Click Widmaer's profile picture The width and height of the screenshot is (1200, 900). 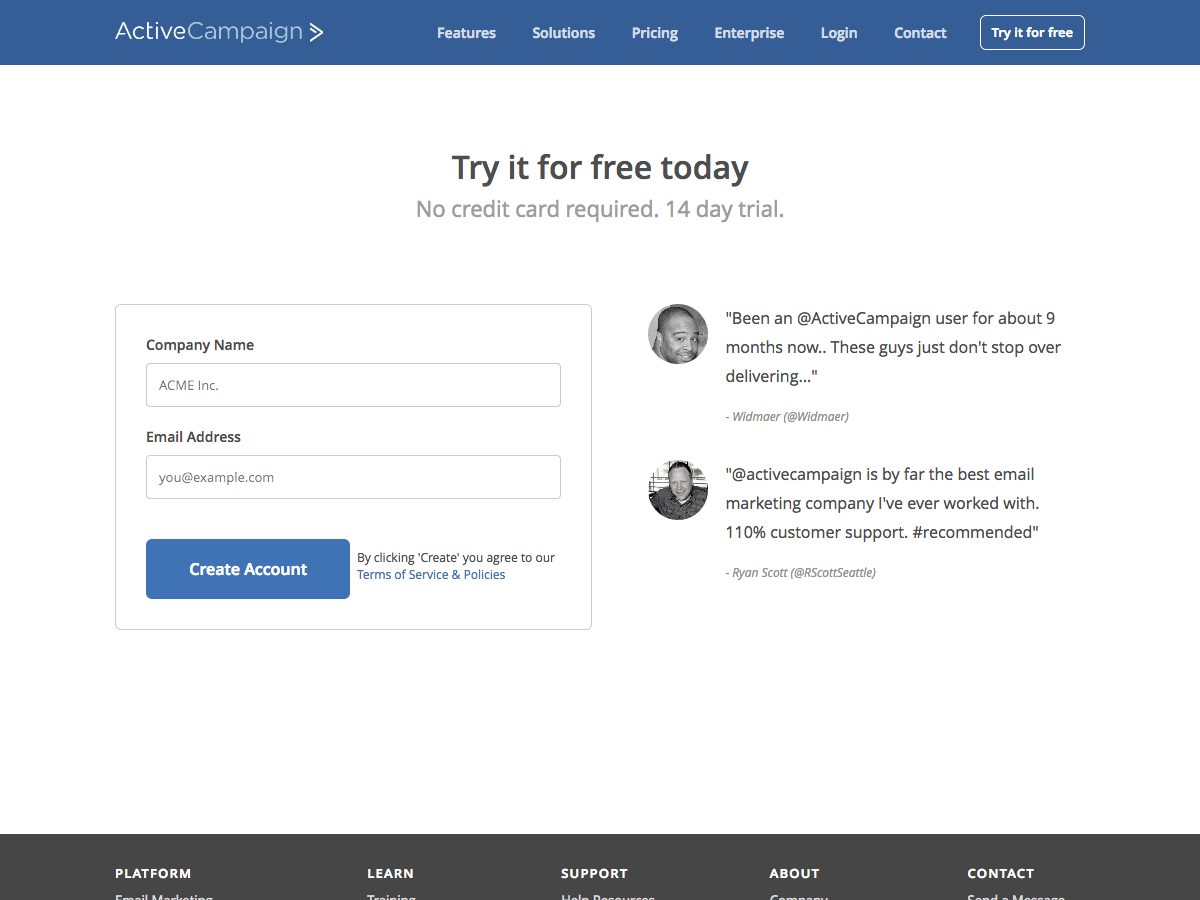coord(677,333)
